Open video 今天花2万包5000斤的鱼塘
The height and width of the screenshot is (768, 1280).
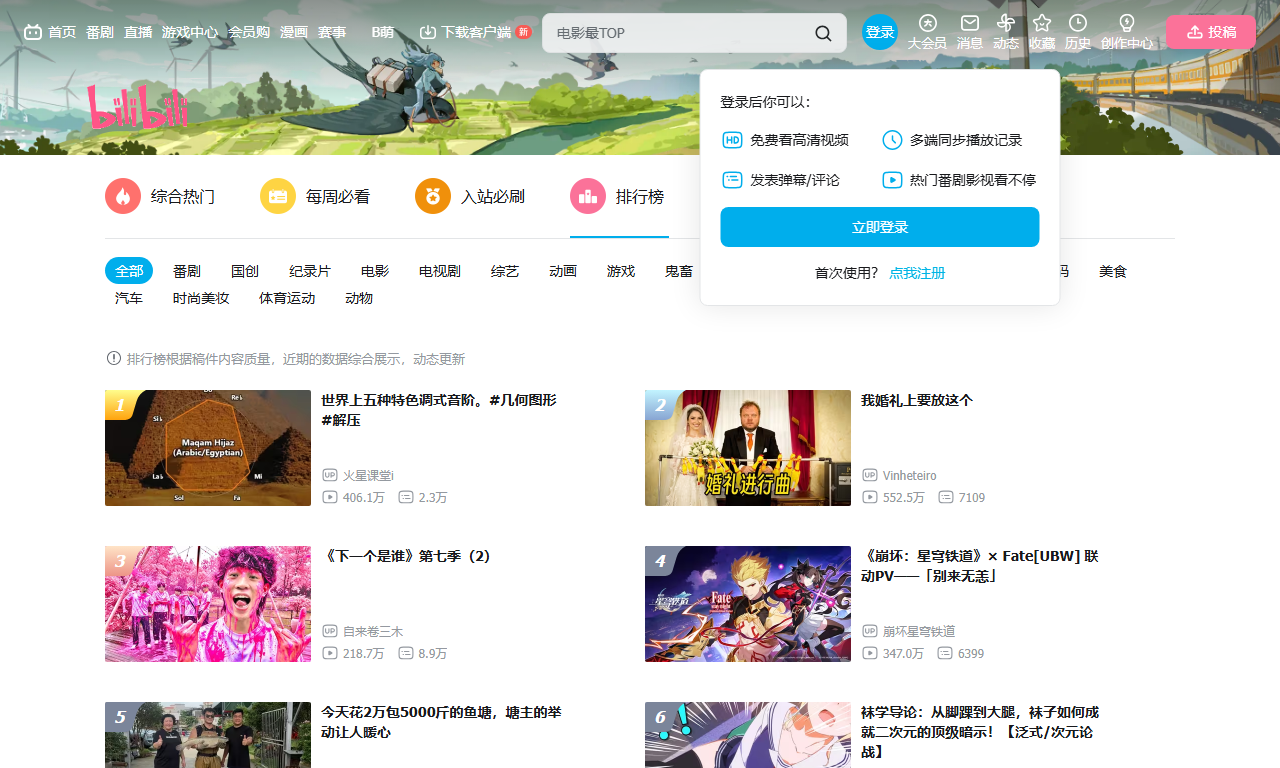[x=441, y=722]
